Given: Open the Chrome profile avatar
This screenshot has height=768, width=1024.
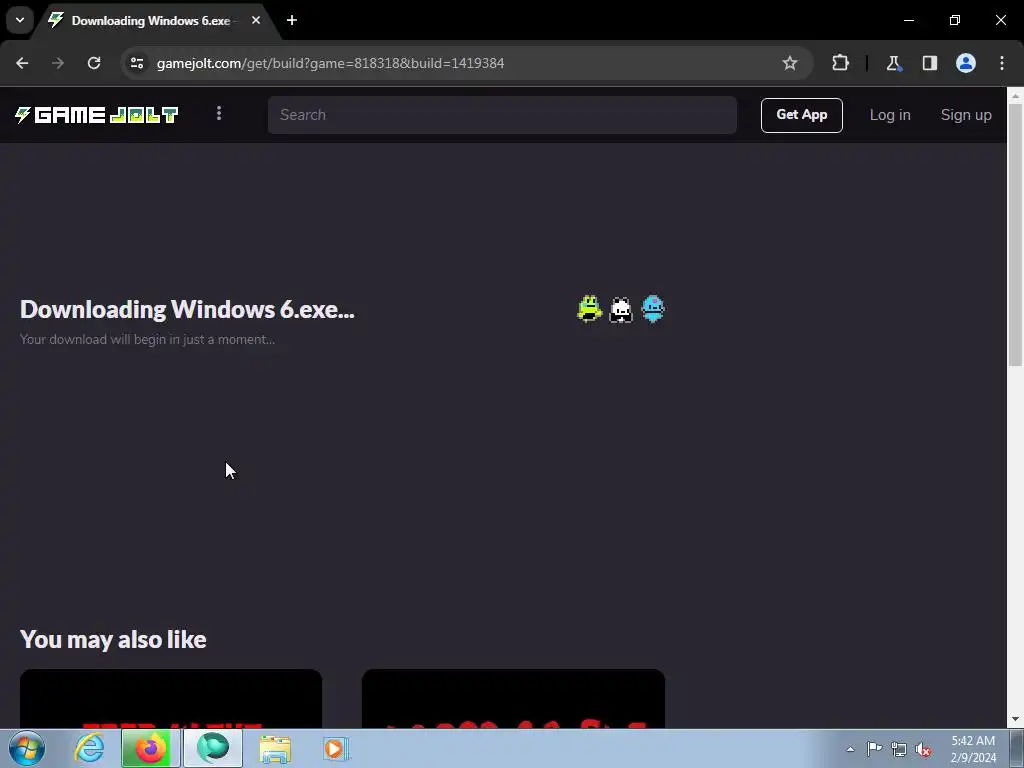Looking at the screenshot, I should [966, 63].
